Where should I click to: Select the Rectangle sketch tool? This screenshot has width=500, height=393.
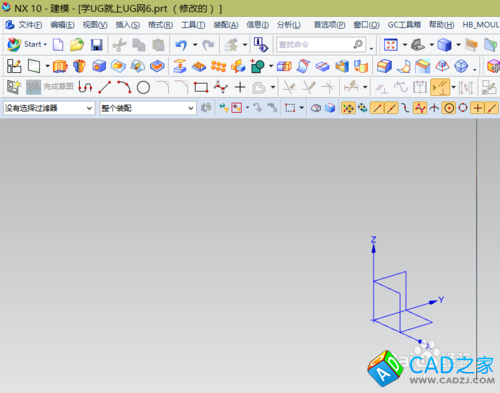[x=201, y=88]
